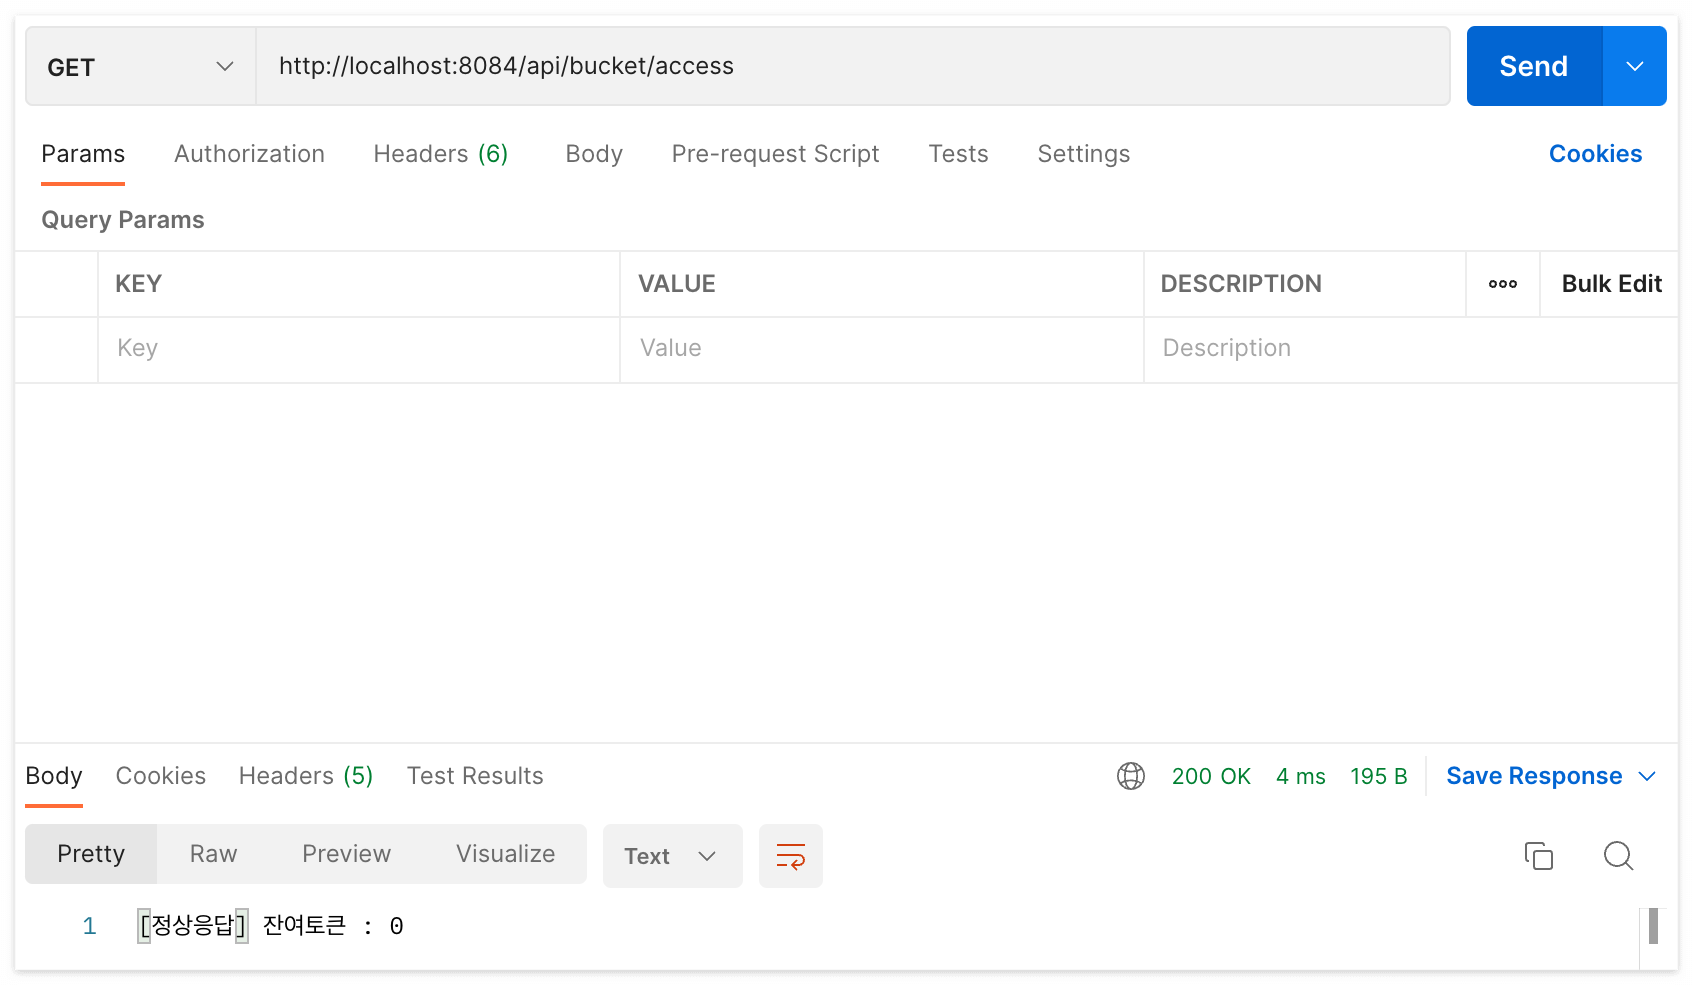This screenshot has width=1693, height=985.
Task: Click Bulk Edit in the params table
Action: 1612,284
